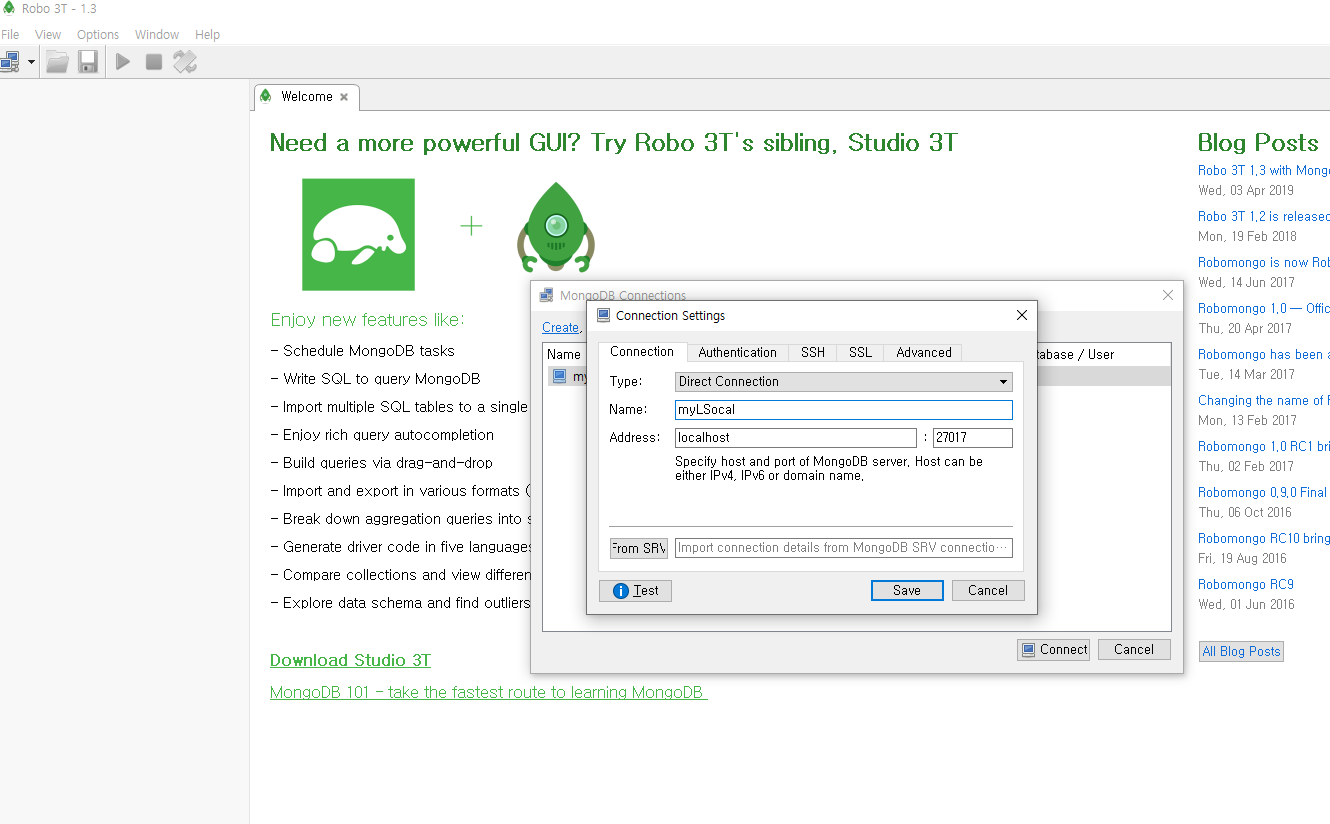This screenshot has width=1330, height=824.
Task: Click the Save floppy disk toolbar icon
Action: [x=88, y=62]
